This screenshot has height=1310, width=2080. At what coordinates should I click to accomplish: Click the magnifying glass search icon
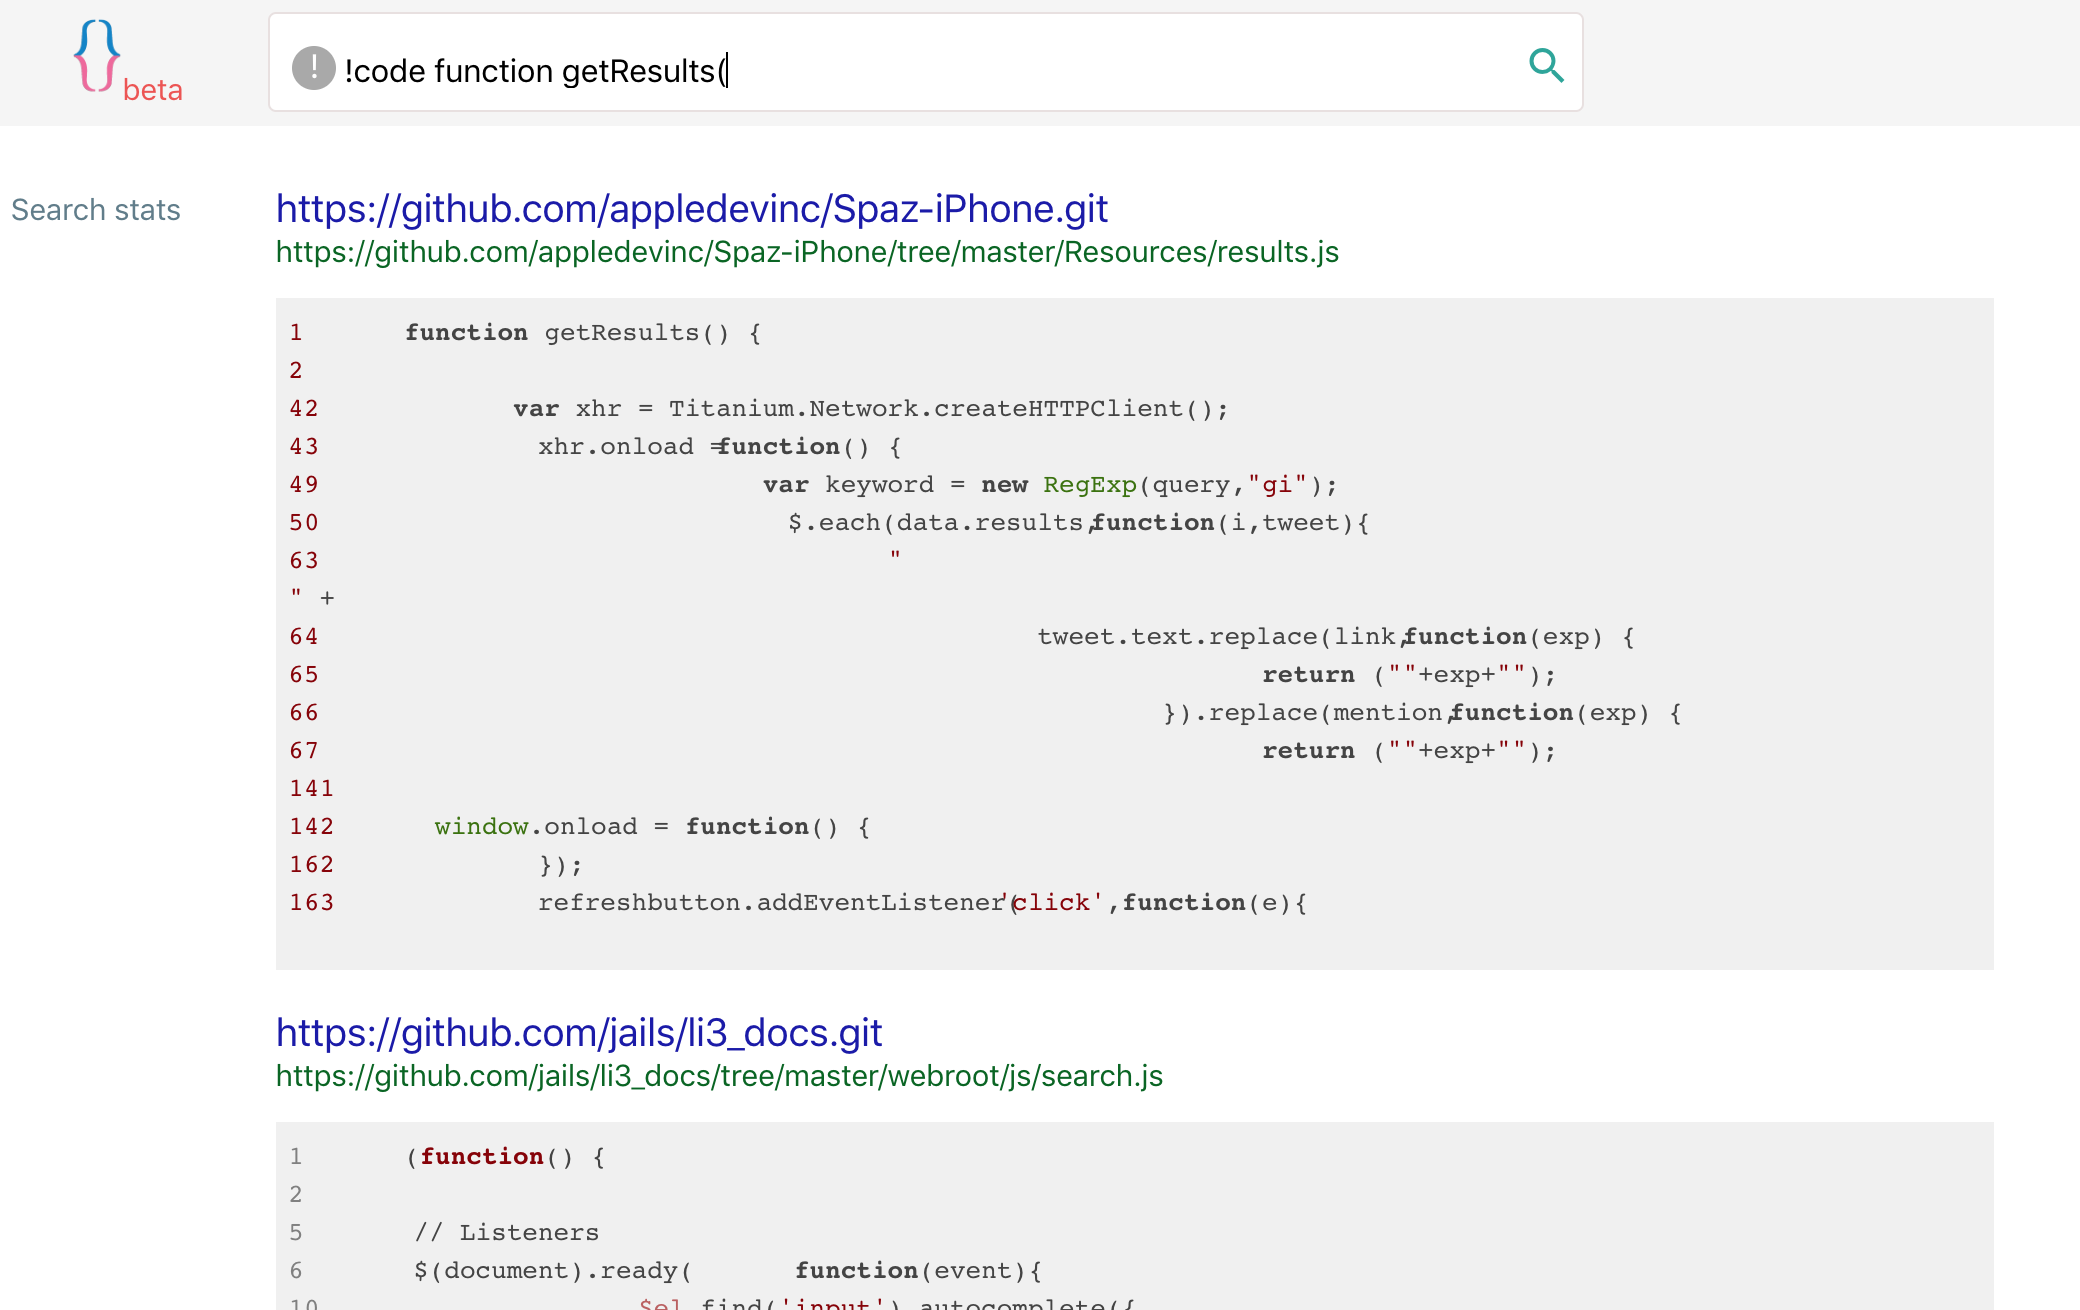coord(1546,65)
